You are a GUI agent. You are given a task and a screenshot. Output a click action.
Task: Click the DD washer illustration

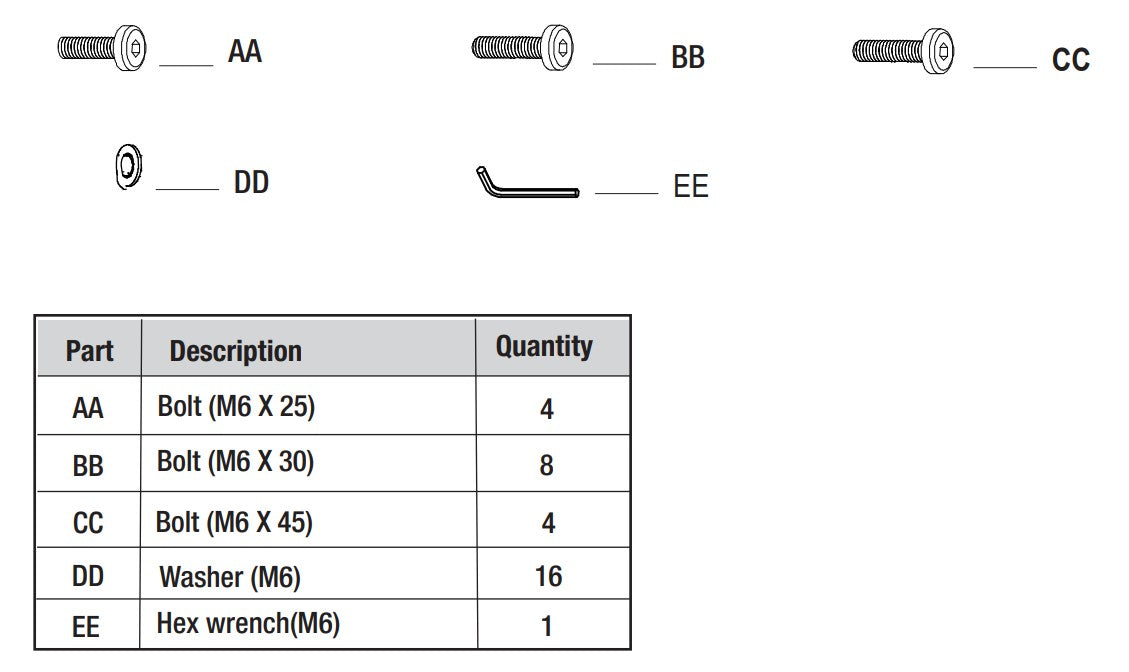[128, 166]
